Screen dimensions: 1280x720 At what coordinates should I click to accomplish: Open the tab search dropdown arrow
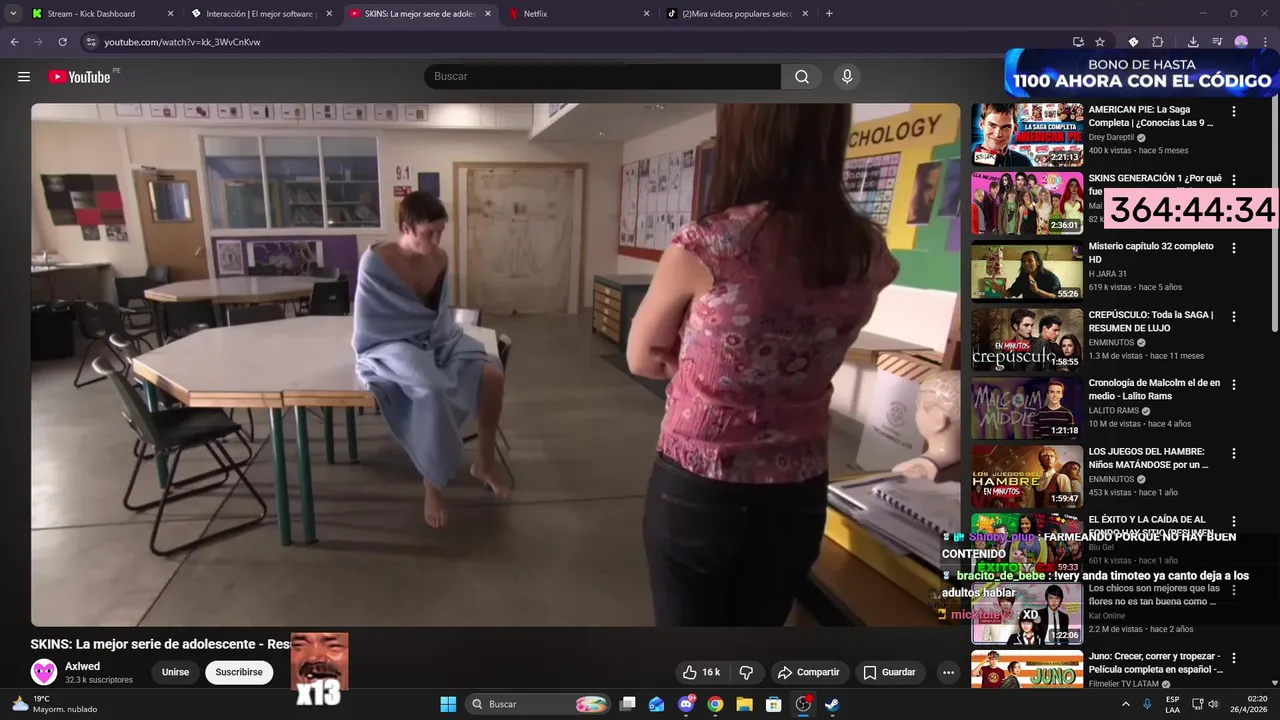tap(13, 14)
